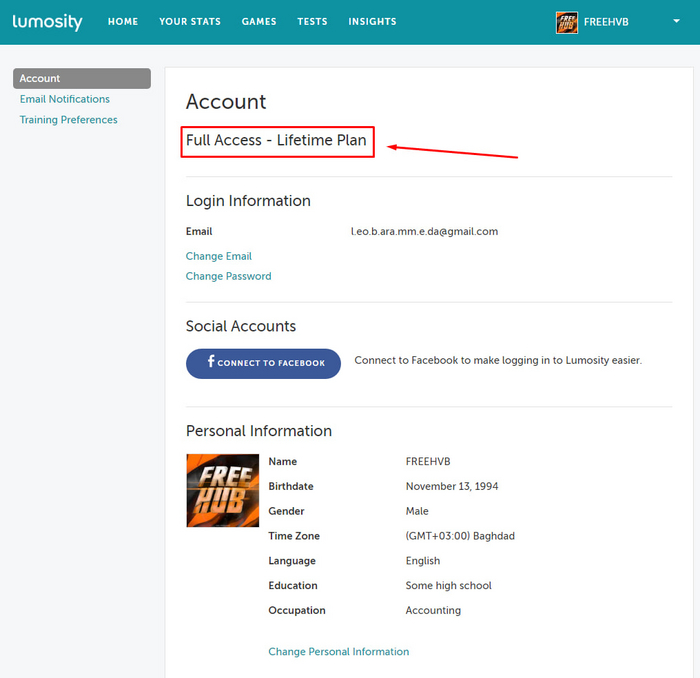Click the Full Access - Lifetime Plan text
The width and height of the screenshot is (700, 678).
[x=276, y=140]
